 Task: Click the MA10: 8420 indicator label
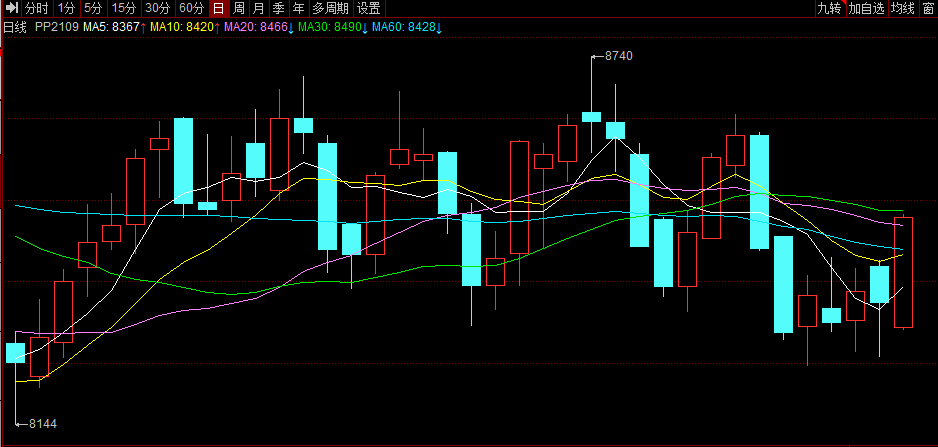185,27
